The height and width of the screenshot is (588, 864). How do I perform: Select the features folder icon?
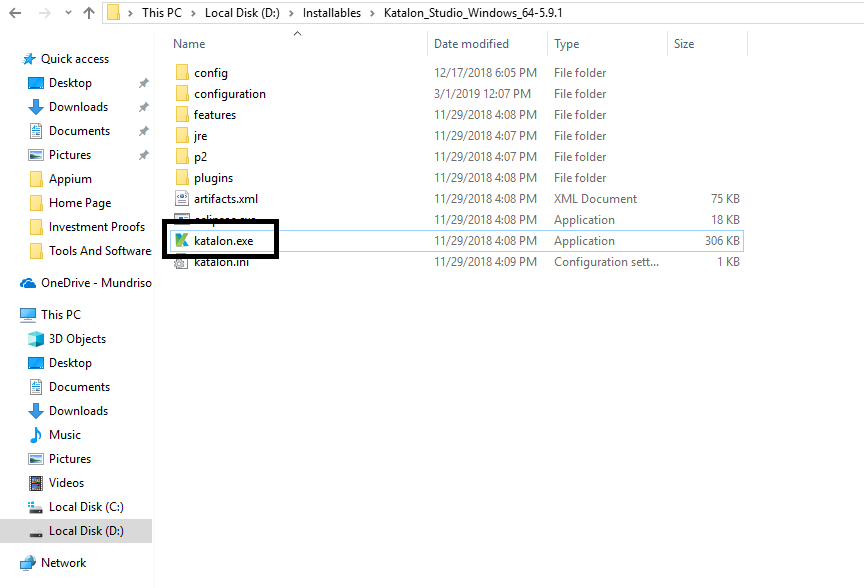[x=182, y=115]
